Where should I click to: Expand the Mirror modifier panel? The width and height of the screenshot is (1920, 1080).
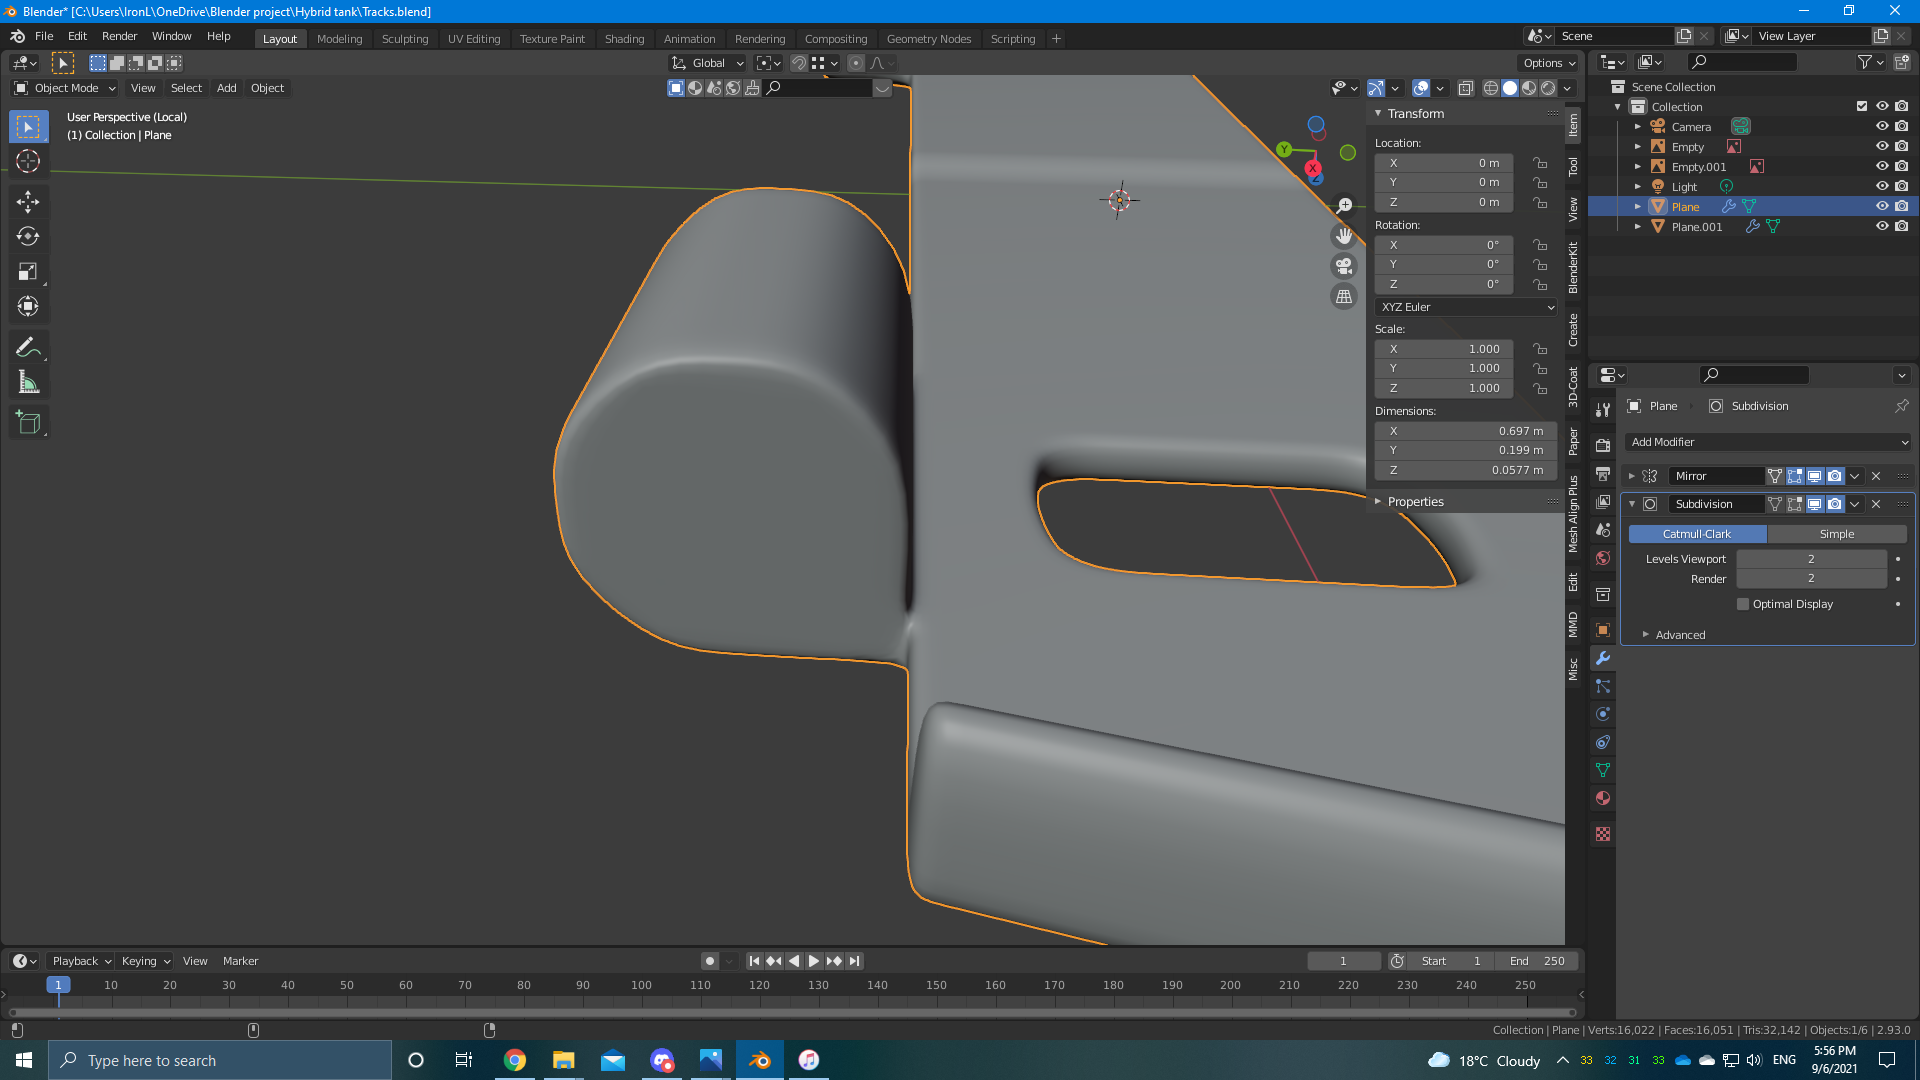pyautogui.click(x=1632, y=476)
